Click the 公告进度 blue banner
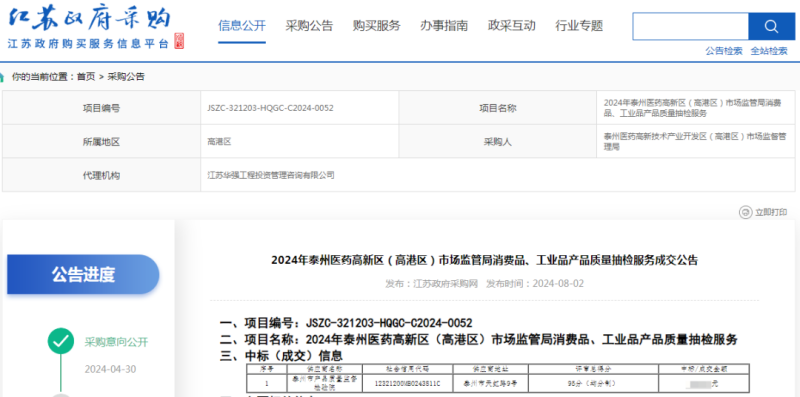This screenshot has width=800, height=397. 83,275
